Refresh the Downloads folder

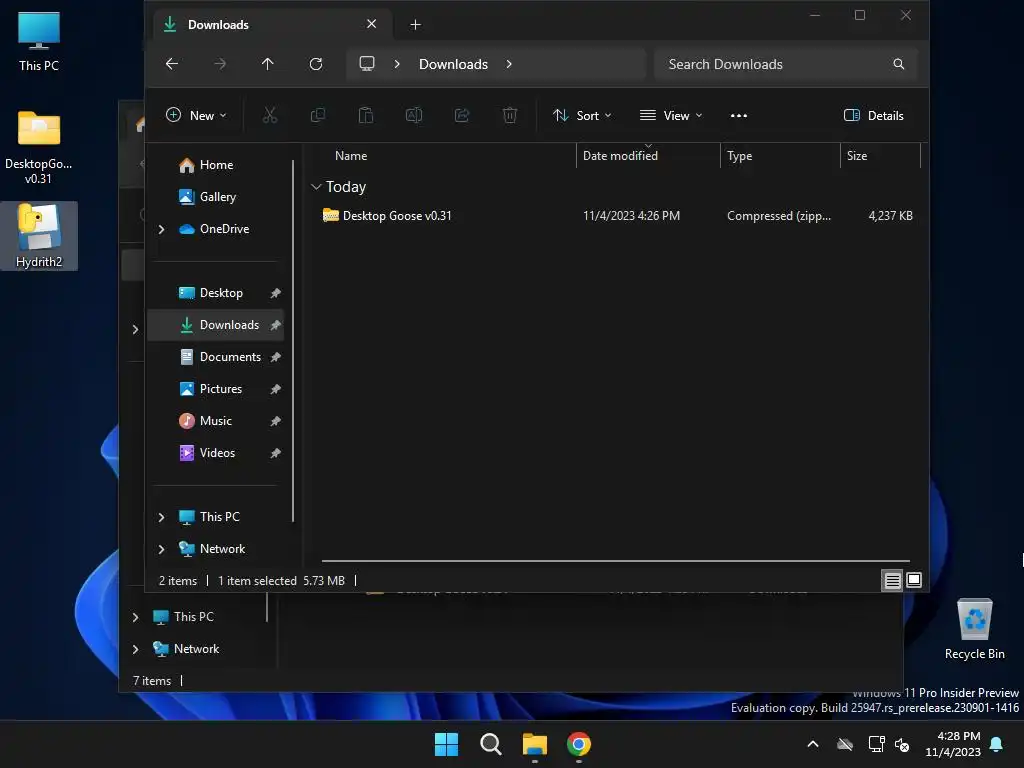click(316, 64)
